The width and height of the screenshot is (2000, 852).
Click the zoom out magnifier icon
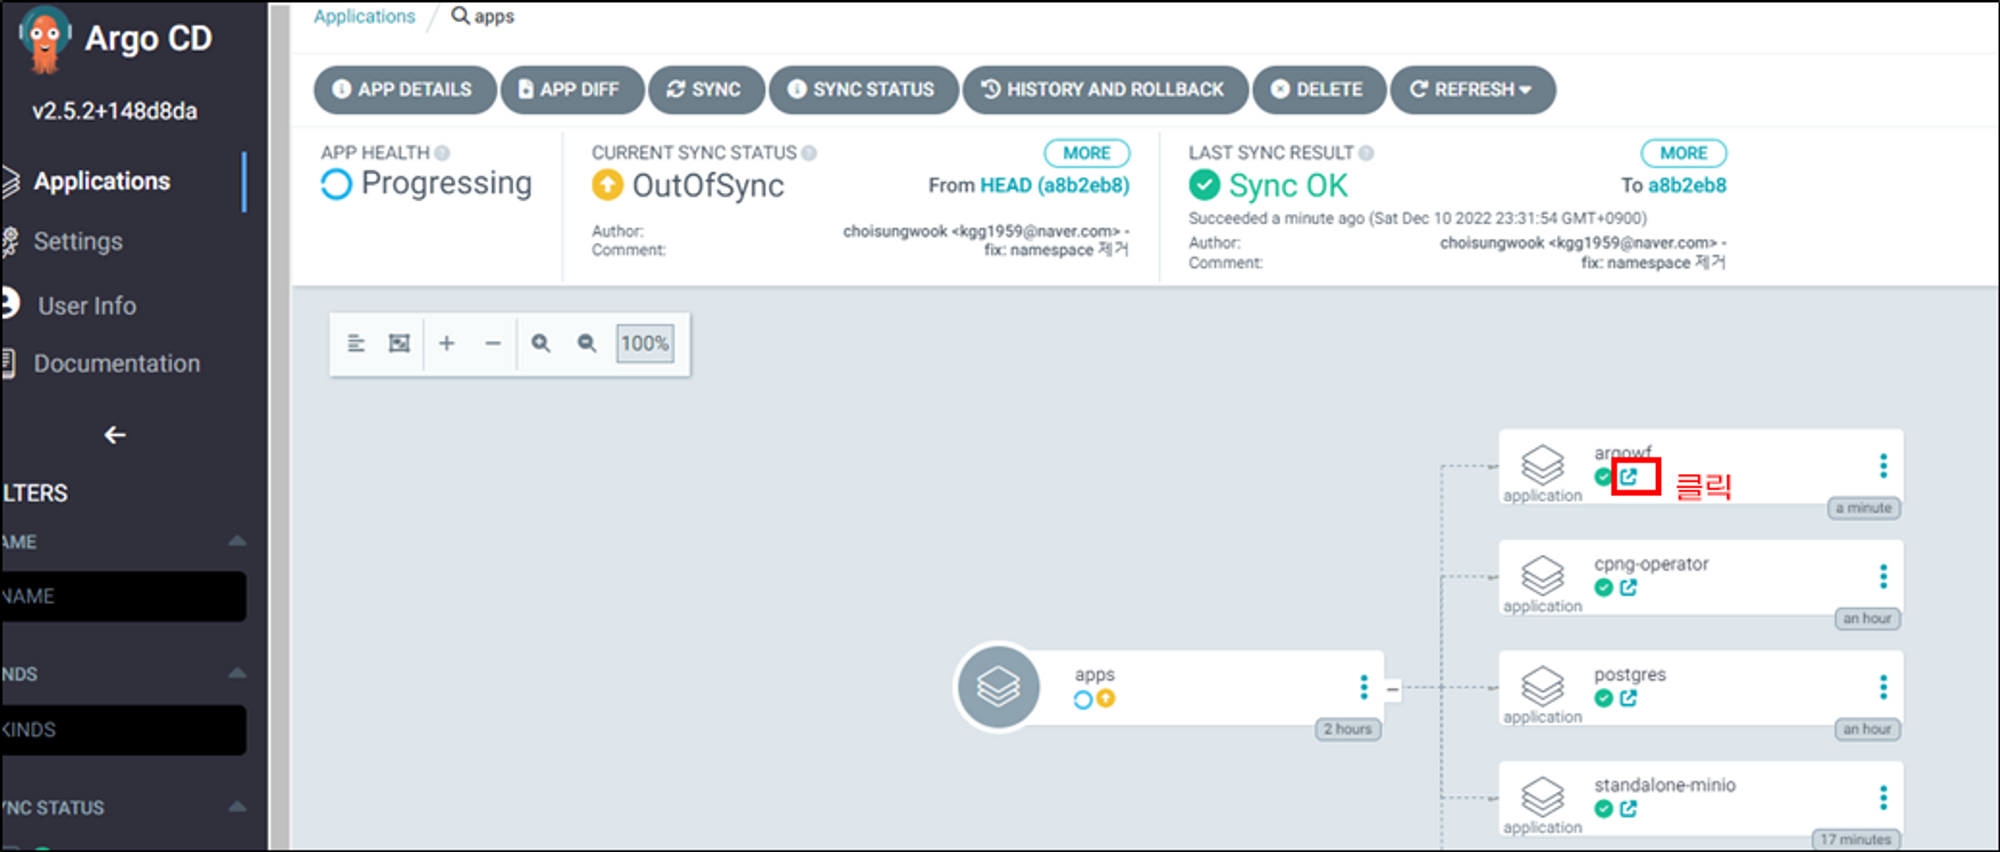[x=587, y=343]
